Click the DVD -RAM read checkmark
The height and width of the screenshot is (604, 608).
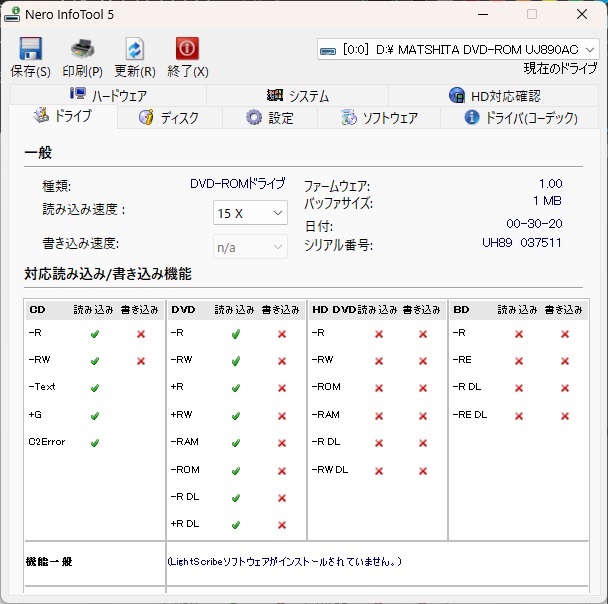point(236,442)
